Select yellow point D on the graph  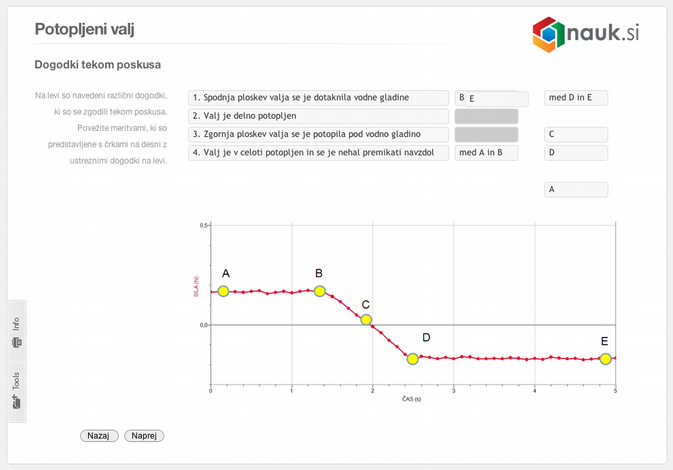[412, 359]
